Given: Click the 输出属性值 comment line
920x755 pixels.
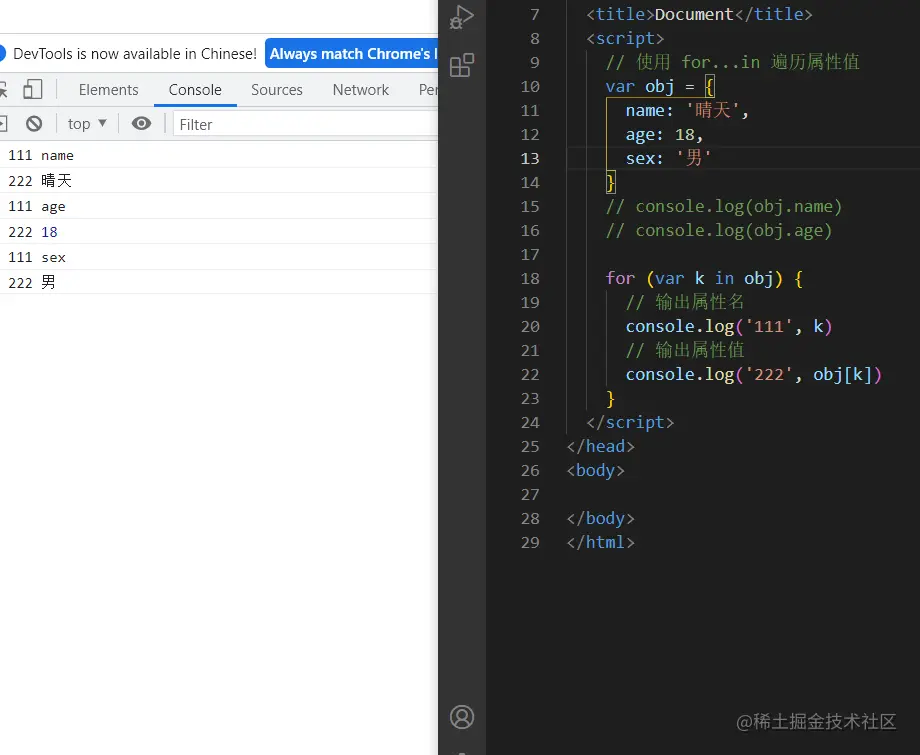Looking at the screenshot, I should pos(685,350).
